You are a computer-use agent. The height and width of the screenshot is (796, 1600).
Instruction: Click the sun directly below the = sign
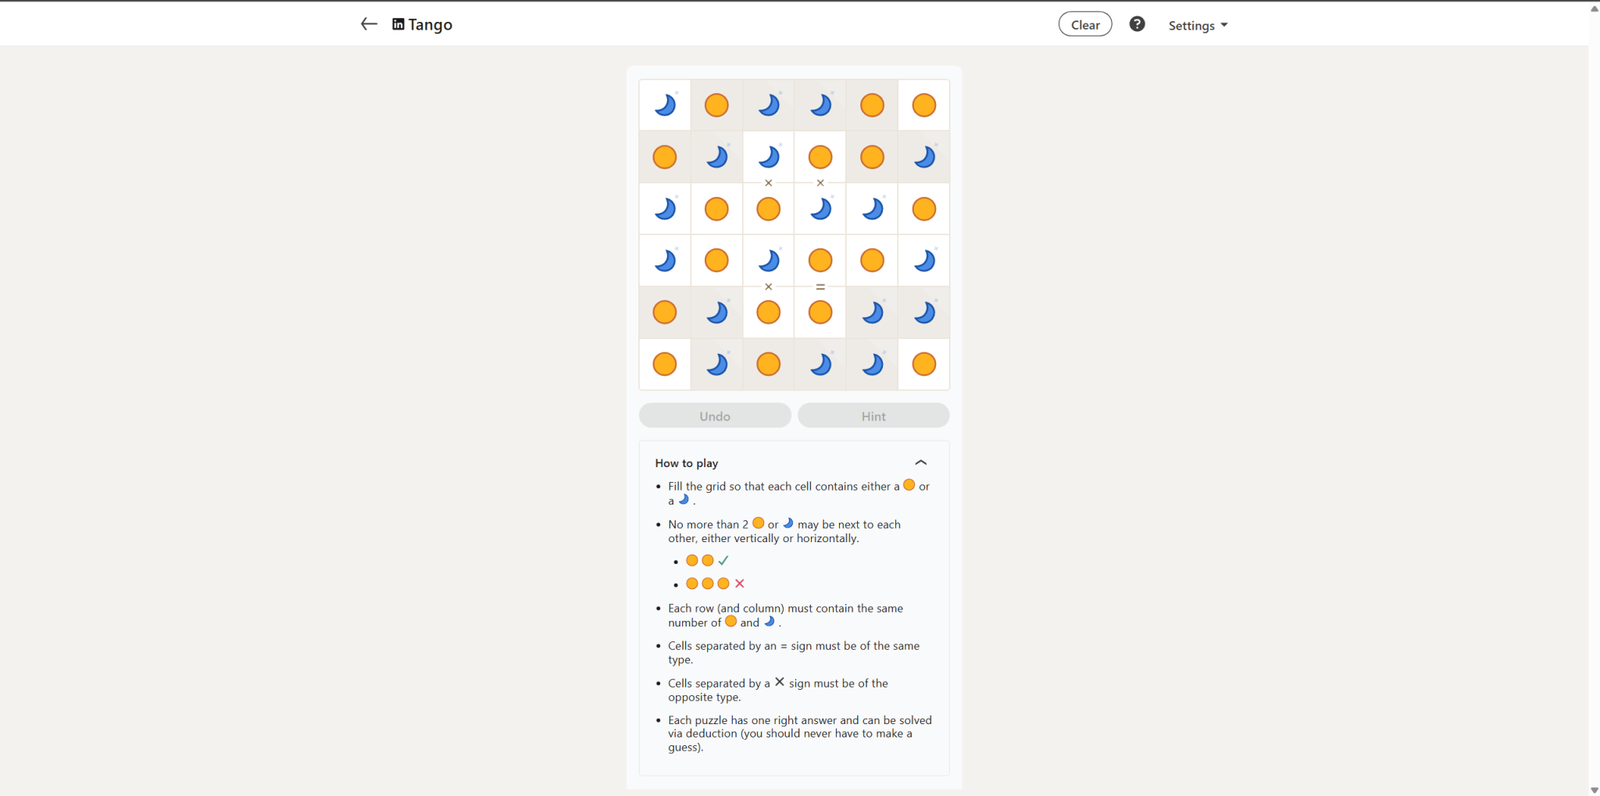tap(820, 312)
